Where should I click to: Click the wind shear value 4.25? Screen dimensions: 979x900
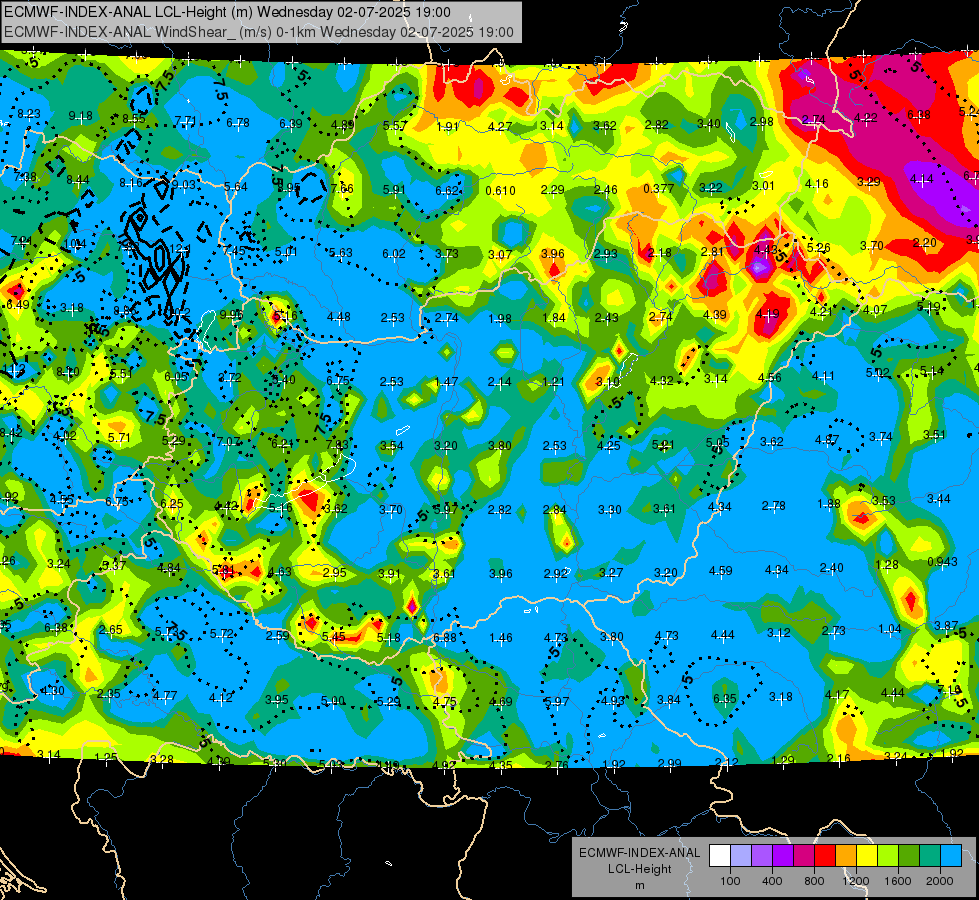click(609, 446)
